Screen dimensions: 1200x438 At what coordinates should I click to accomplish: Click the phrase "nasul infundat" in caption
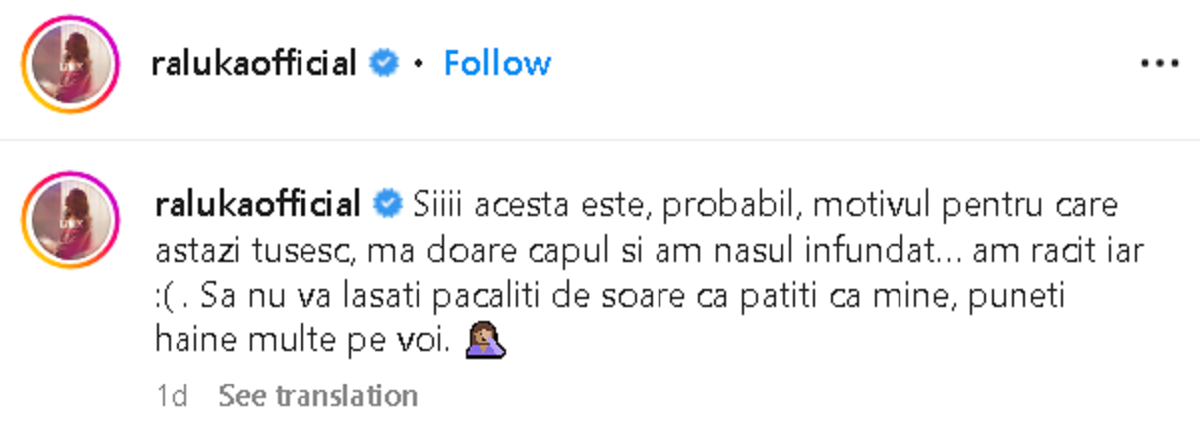tap(828, 252)
